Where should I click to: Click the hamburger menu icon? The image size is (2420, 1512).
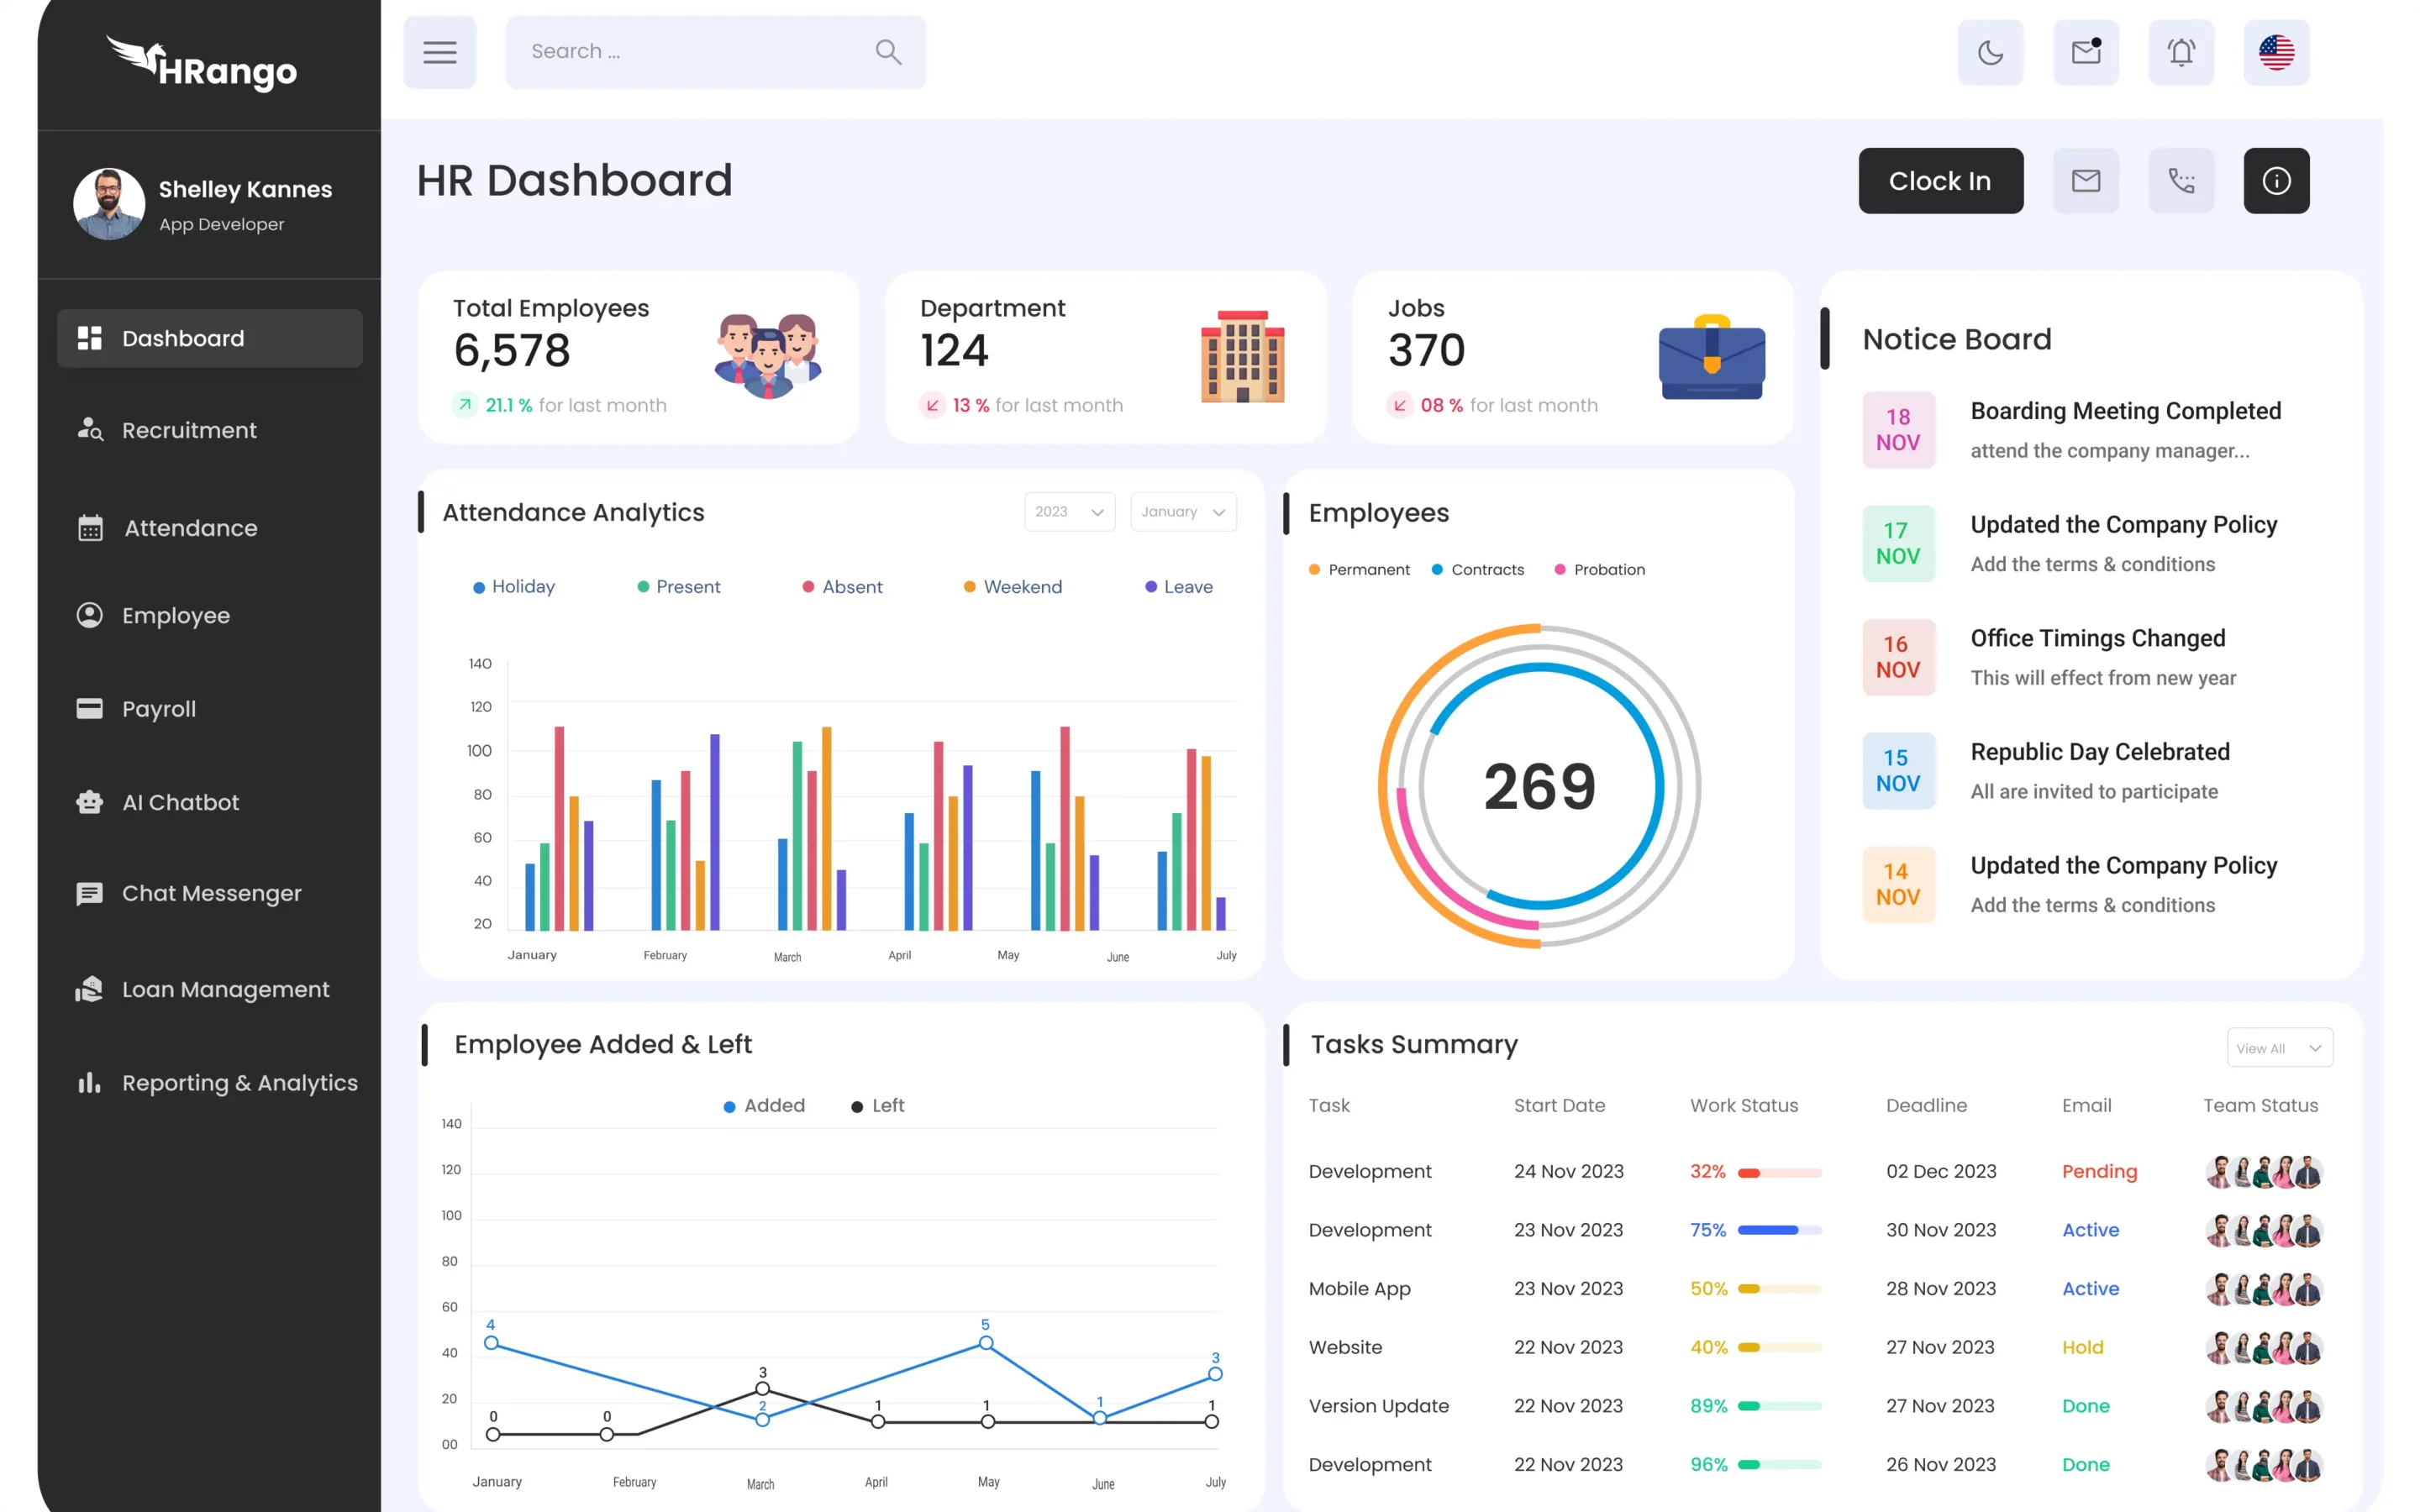pos(440,52)
